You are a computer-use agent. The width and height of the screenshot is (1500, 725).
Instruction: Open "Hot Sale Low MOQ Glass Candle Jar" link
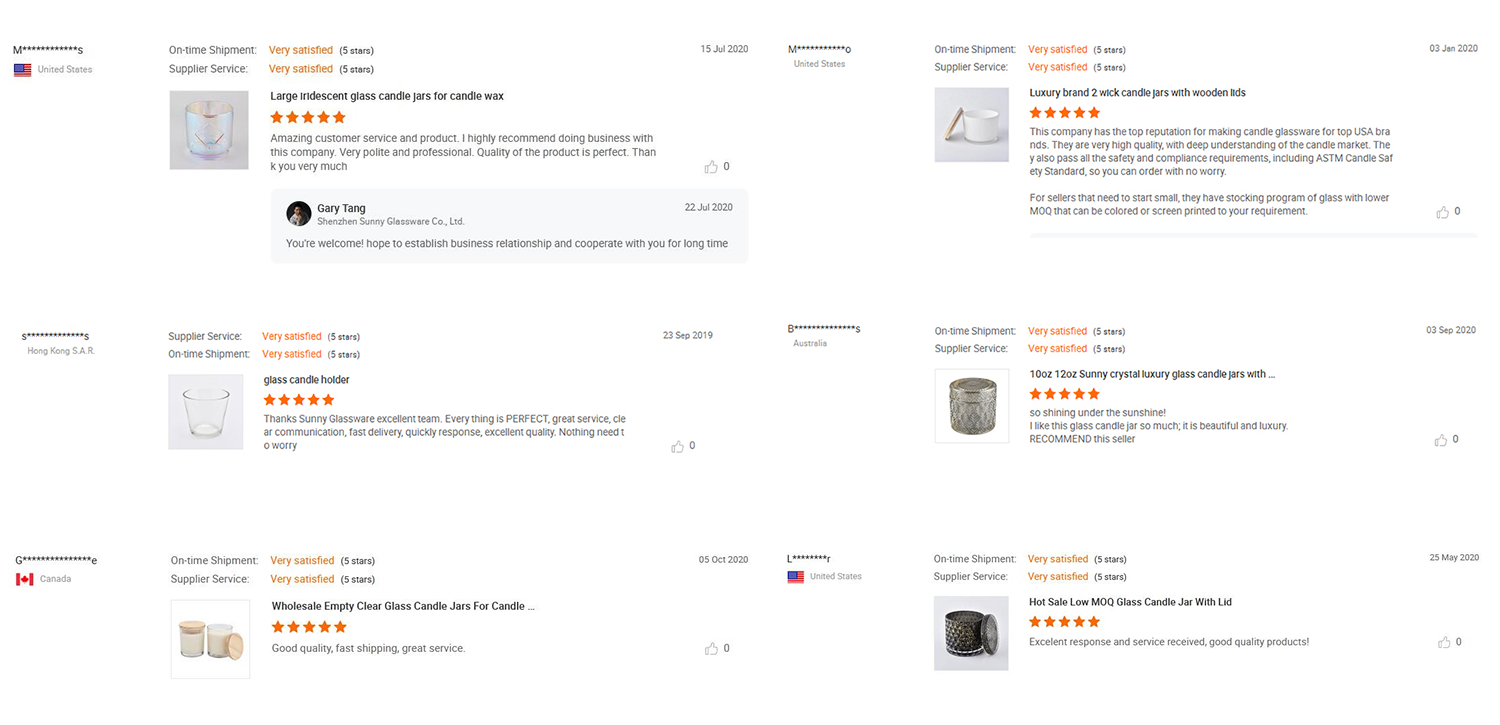click(1130, 602)
